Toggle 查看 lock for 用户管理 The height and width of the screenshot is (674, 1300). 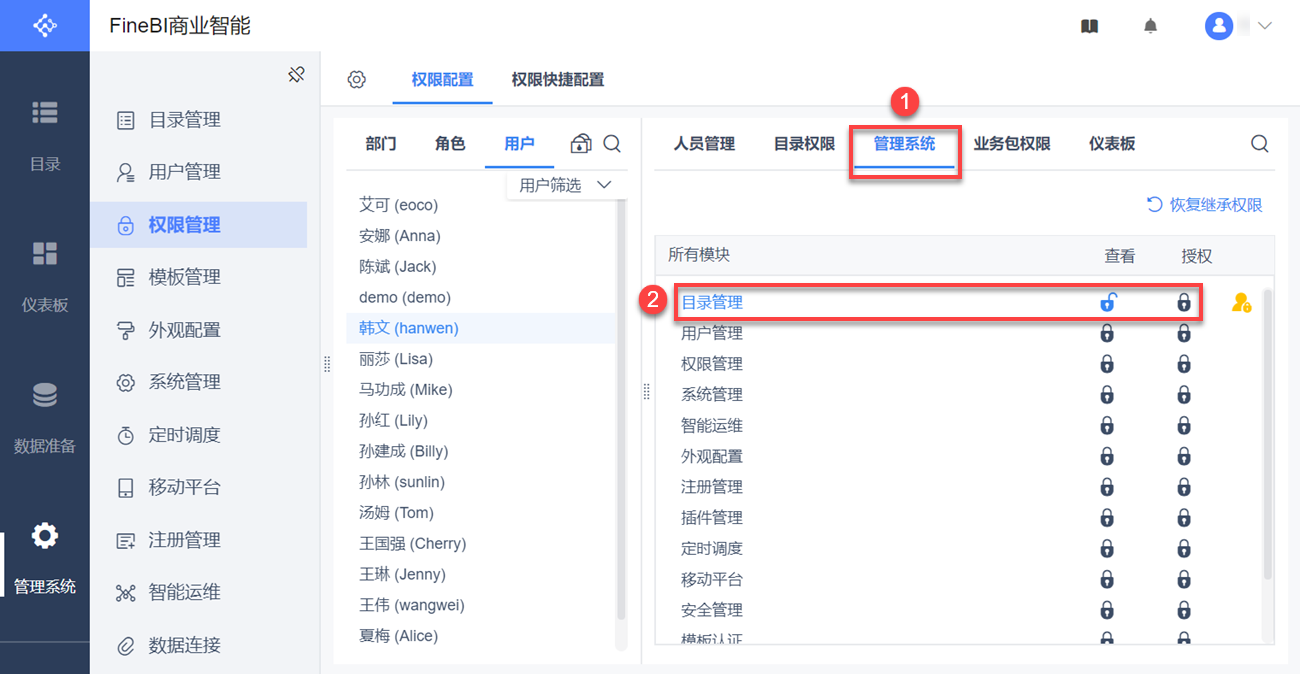1107,333
